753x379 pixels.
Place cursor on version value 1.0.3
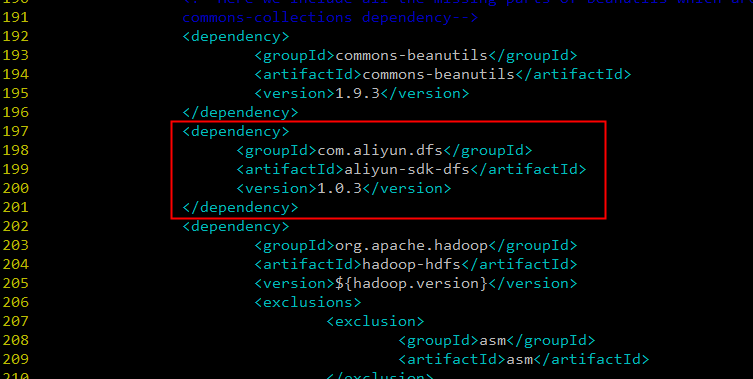340,188
